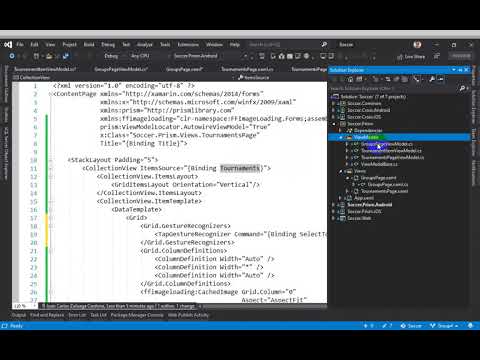This screenshot has width=480, height=360.
Task: Select TournamentsPage.xaml in Solution Explorer
Action: coord(384,191)
